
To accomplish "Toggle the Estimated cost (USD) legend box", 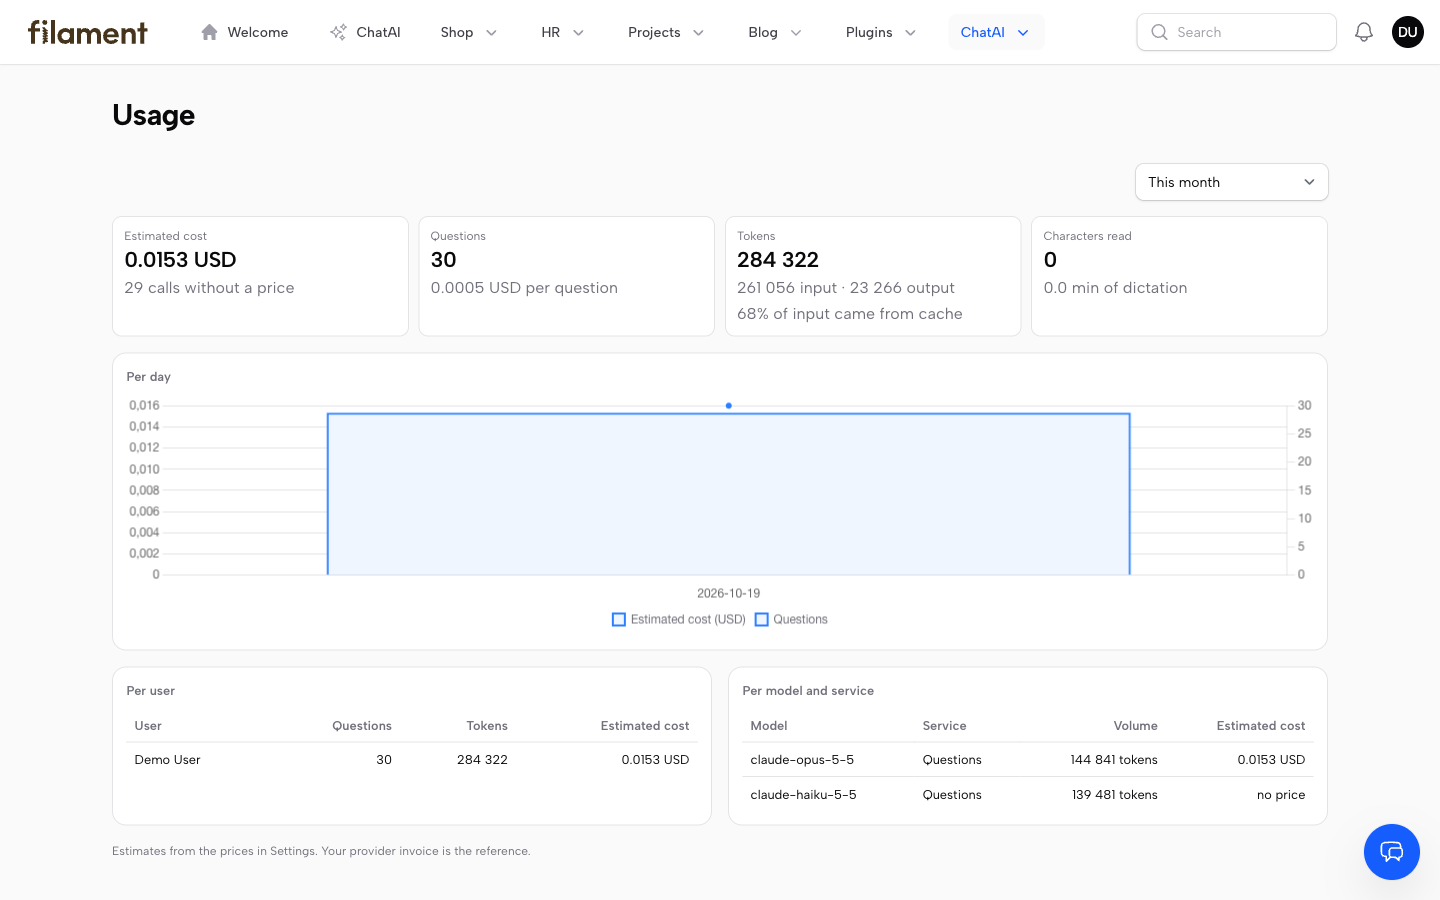I will click(x=619, y=620).
